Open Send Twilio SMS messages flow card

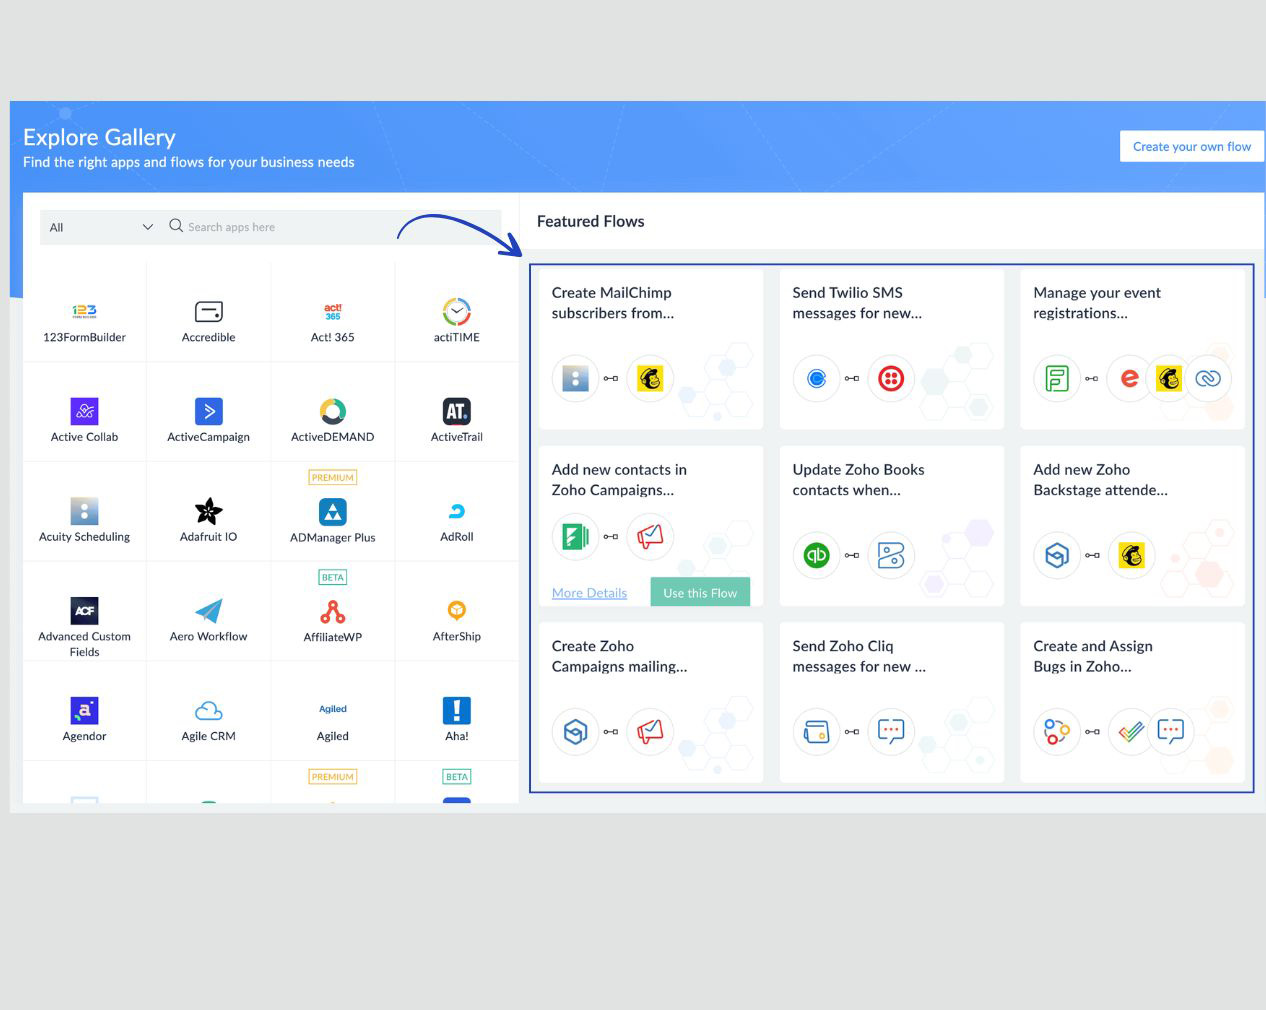(x=891, y=348)
